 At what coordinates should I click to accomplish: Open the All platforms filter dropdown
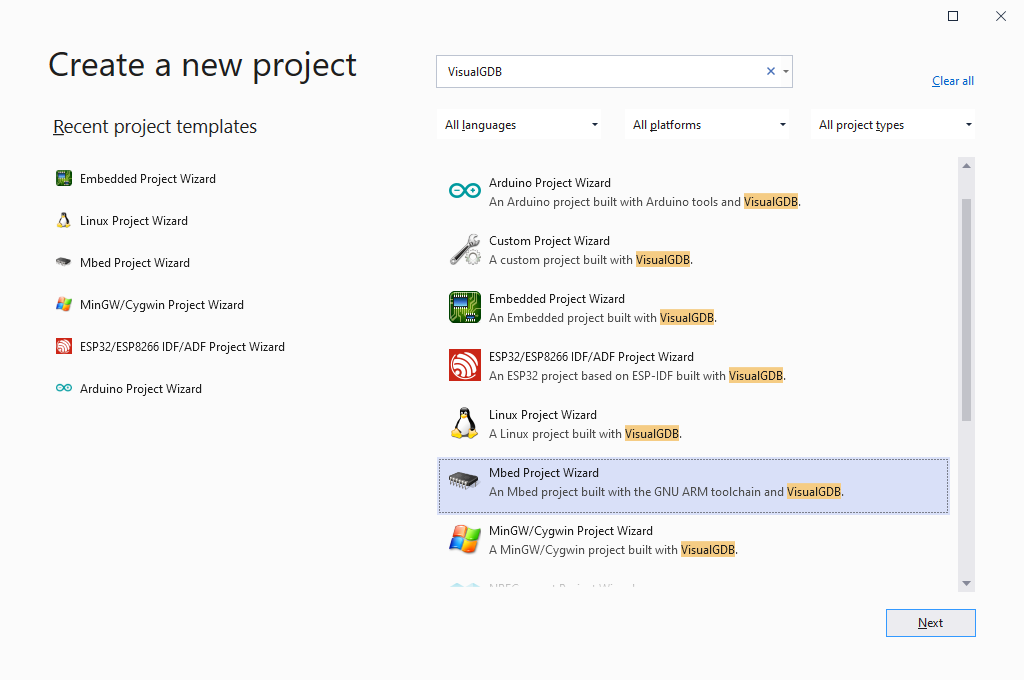point(707,125)
